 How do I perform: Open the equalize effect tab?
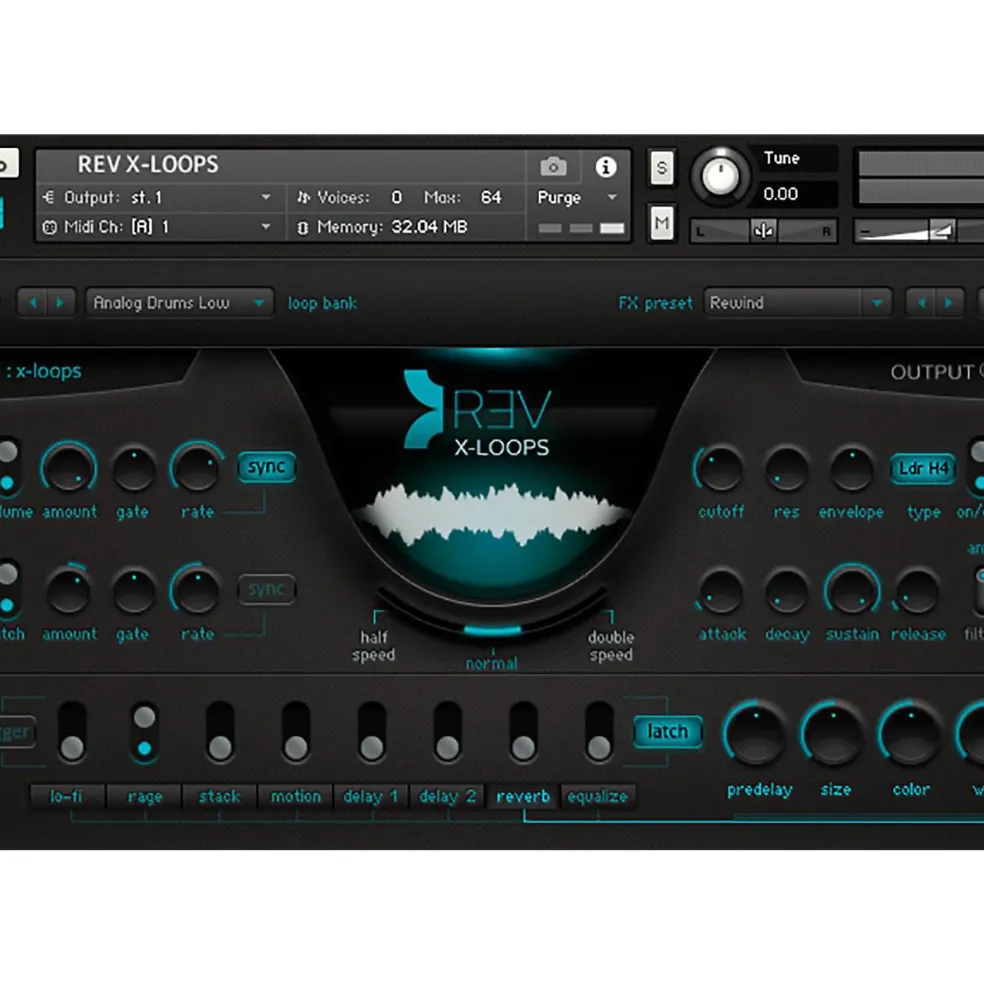pyautogui.click(x=598, y=797)
